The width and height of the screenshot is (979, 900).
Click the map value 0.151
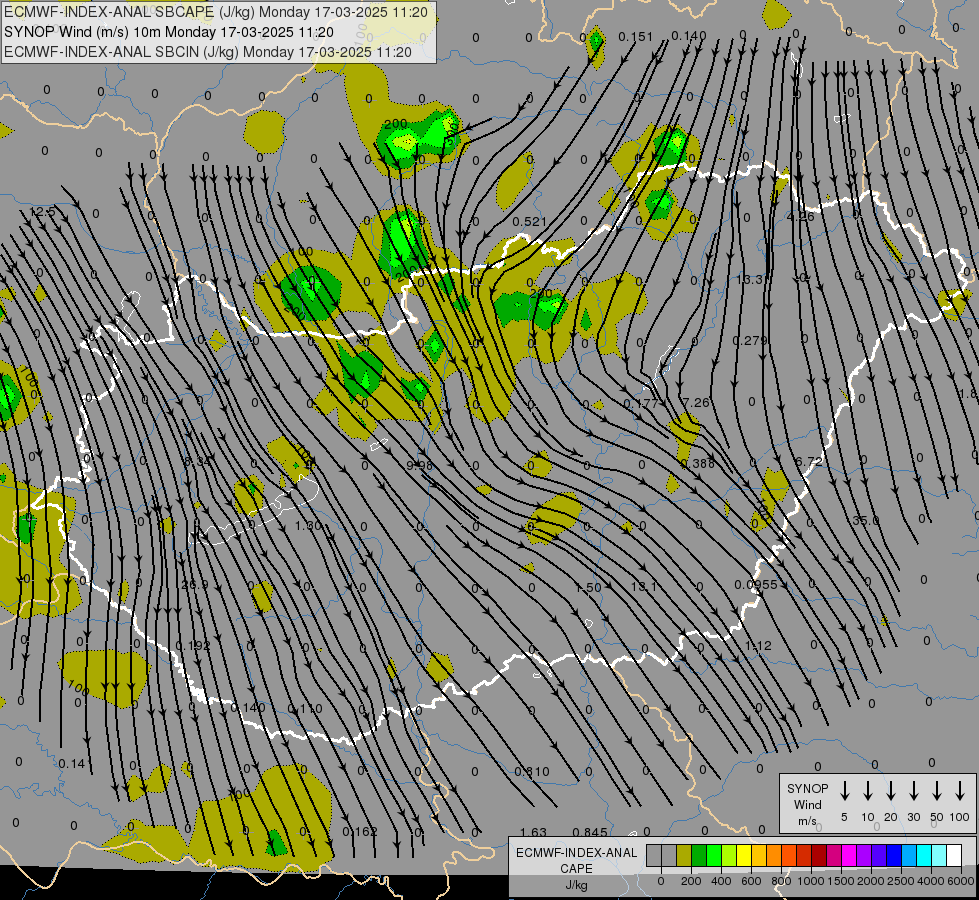tap(636, 37)
